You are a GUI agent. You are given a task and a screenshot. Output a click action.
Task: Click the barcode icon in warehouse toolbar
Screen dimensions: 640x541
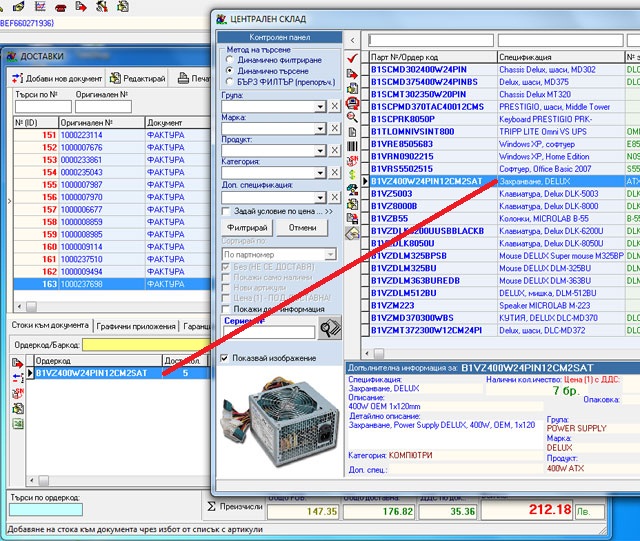tap(352, 146)
